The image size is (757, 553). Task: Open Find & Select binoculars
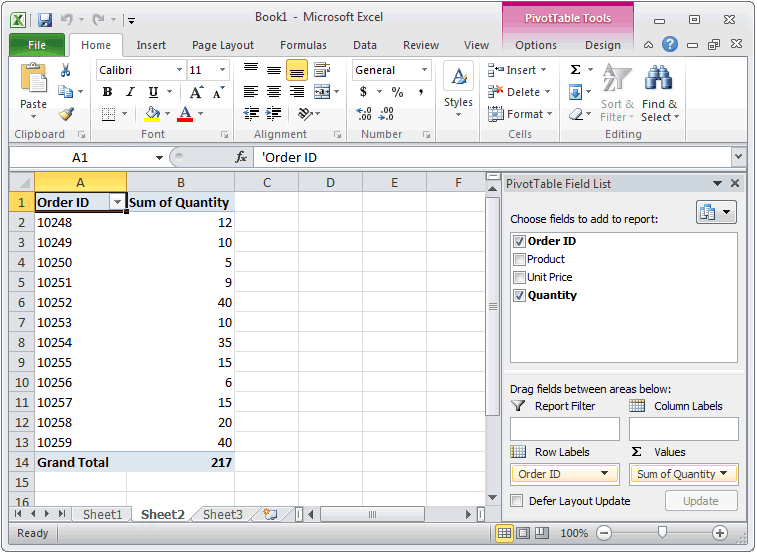point(659,92)
